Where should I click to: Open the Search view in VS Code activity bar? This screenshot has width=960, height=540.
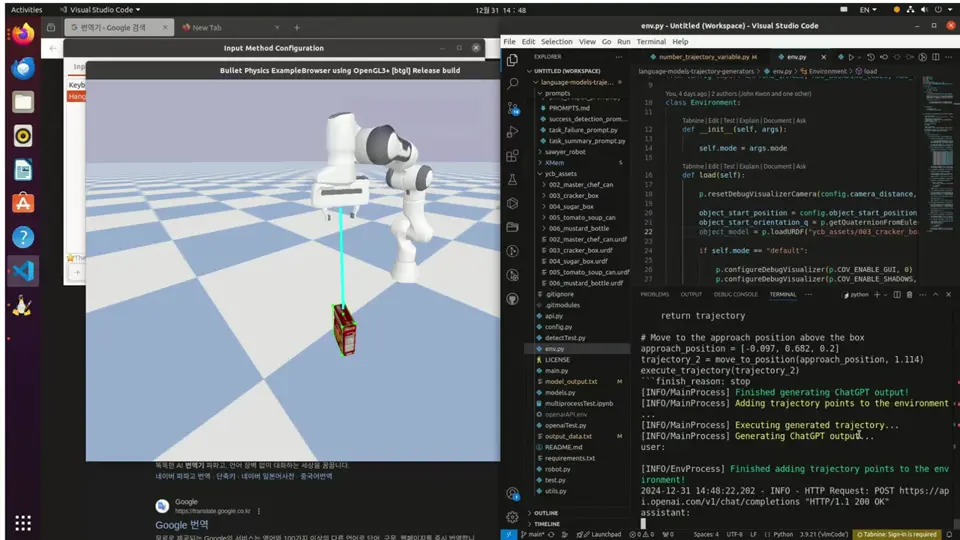point(512,83)
